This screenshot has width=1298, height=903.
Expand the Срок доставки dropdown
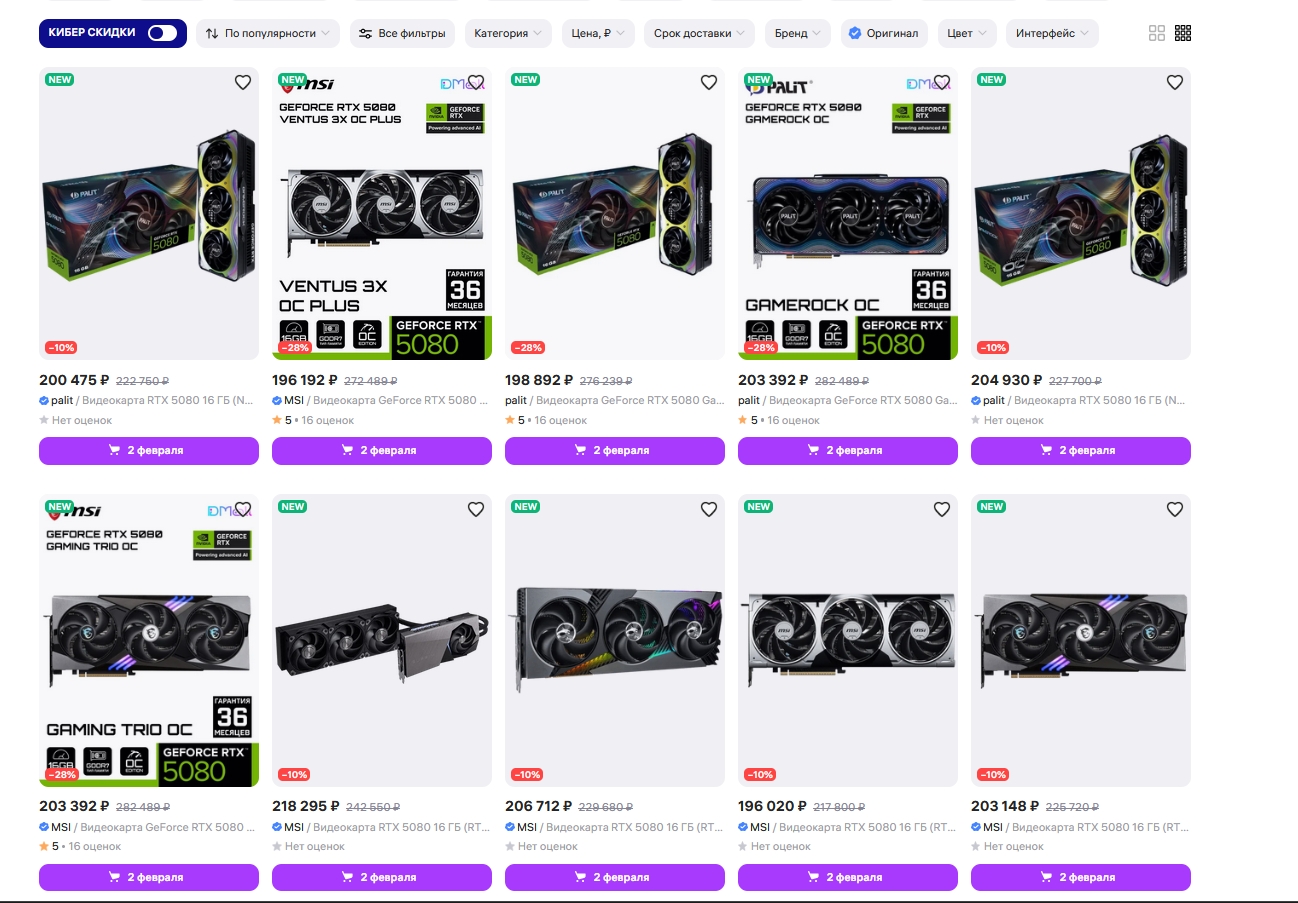pos(700,33)
